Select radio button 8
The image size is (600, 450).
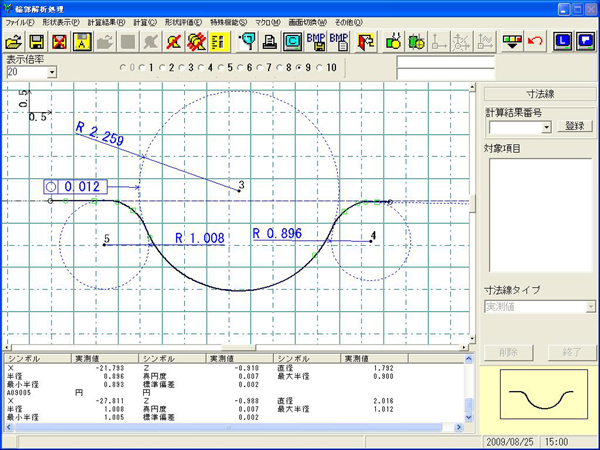[280, 68]
